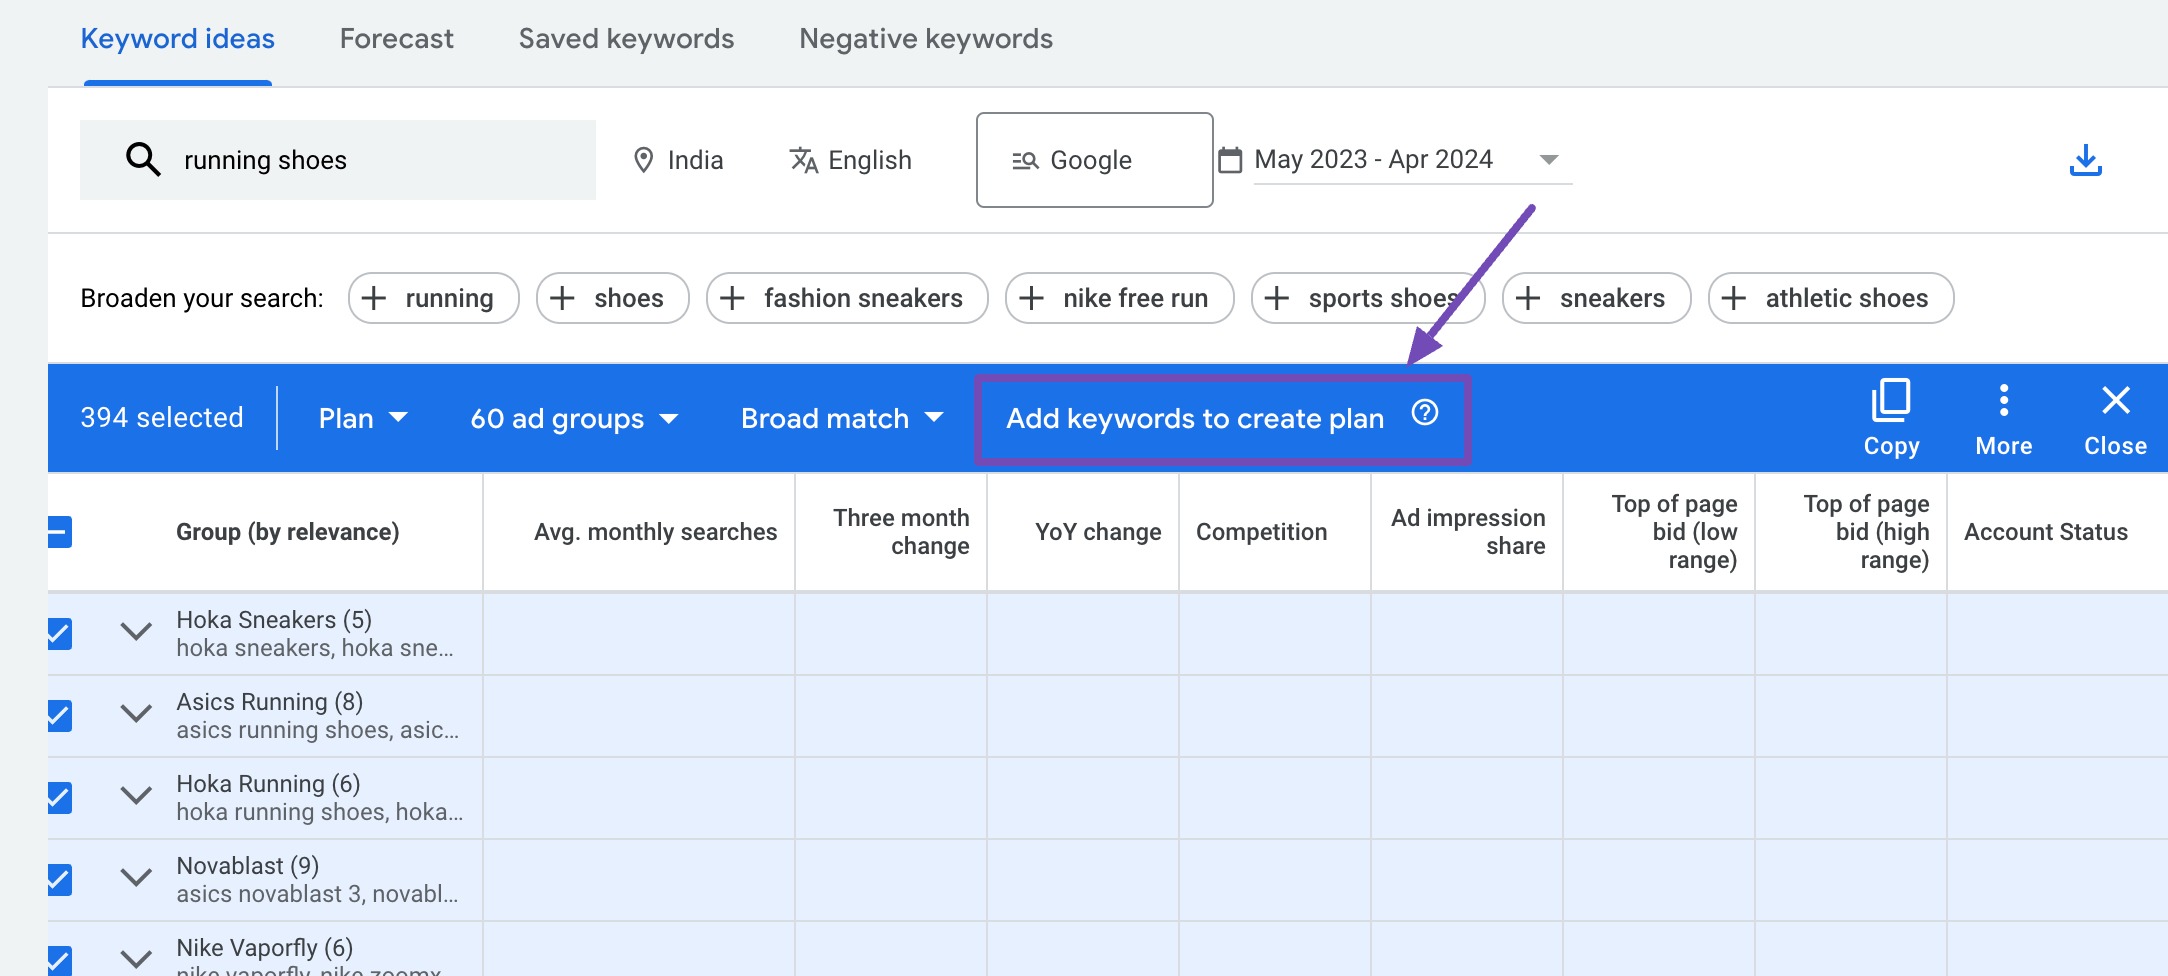Add 'shoes' to broaden search

pos(613,298)
